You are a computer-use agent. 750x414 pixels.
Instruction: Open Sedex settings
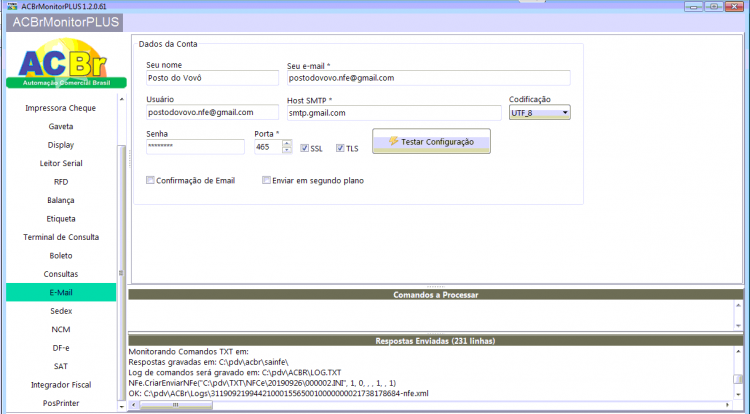tap(61, 311)
